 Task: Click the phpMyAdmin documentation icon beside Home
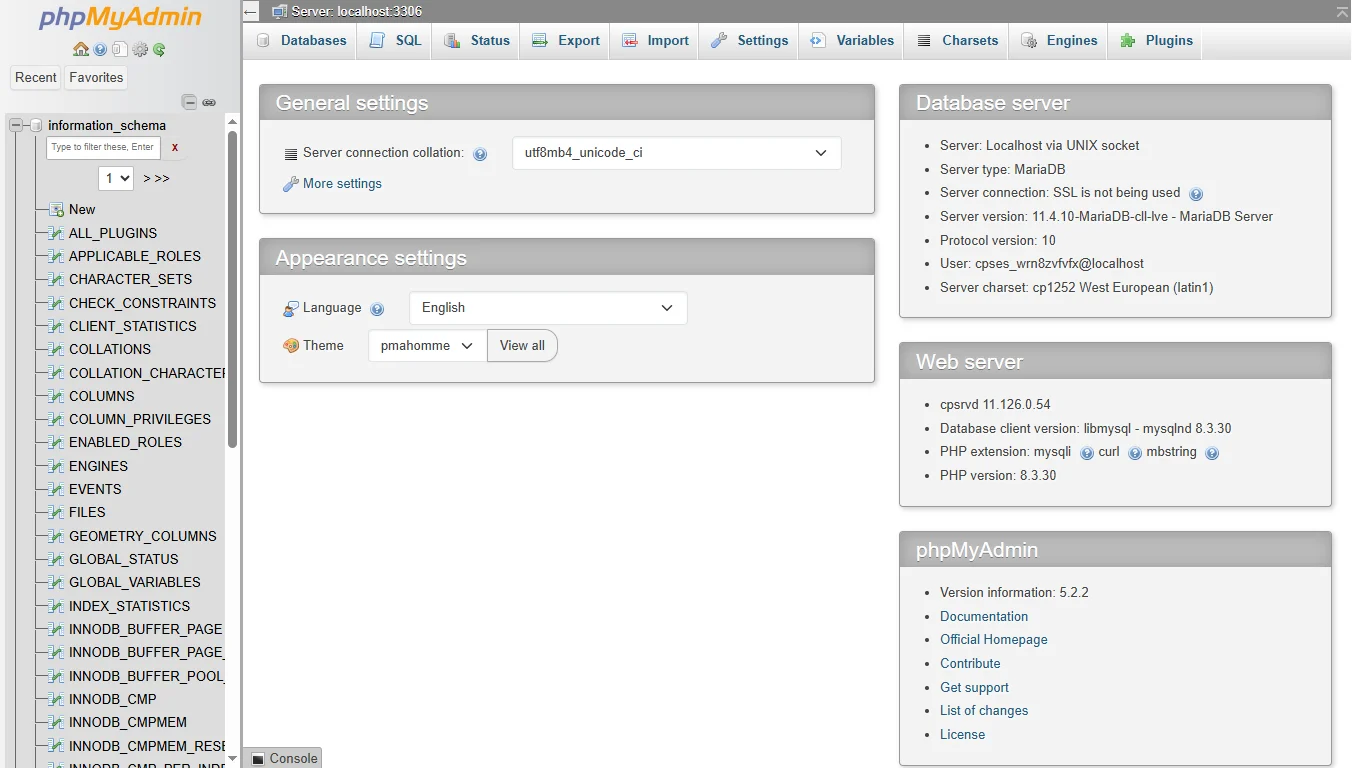[x=100, y=49]
